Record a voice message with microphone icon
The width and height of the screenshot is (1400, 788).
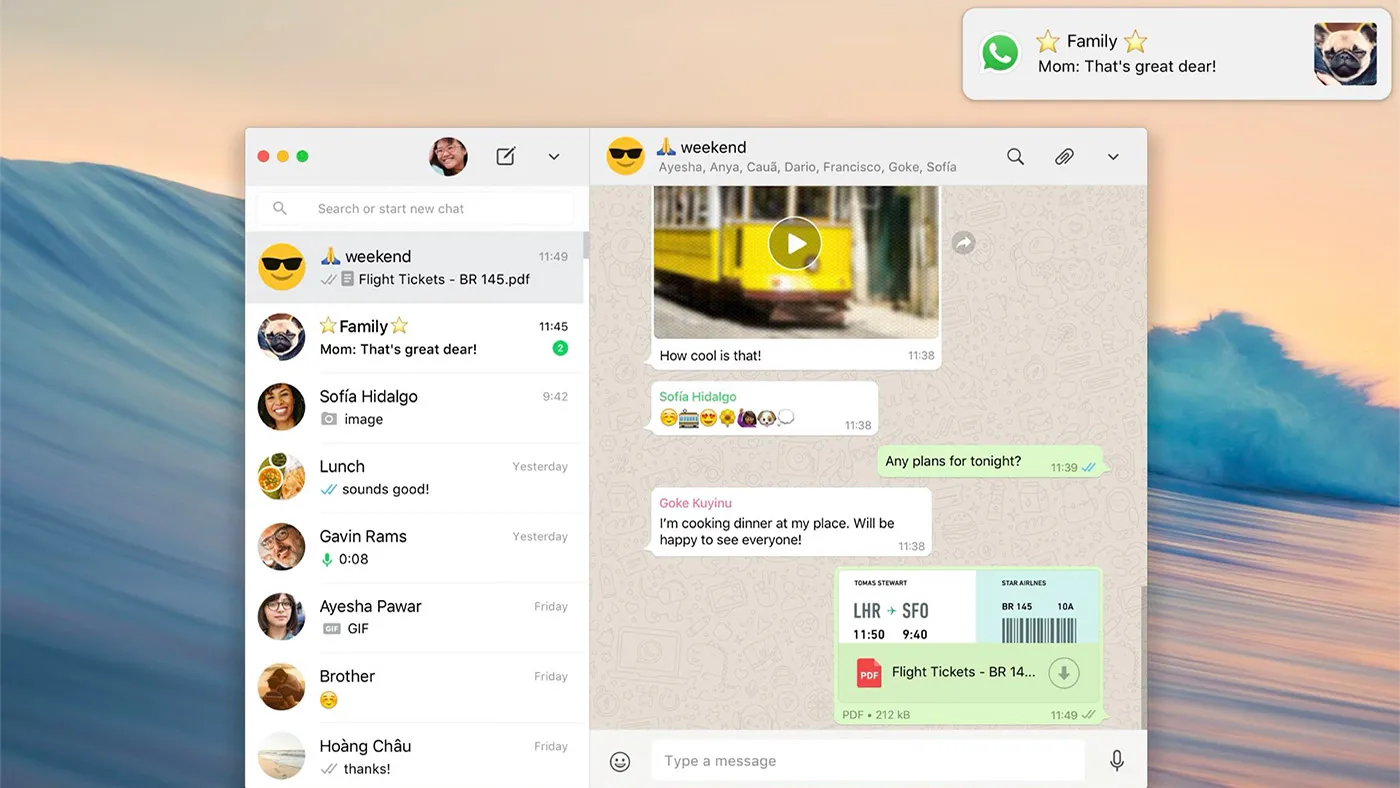click(1117, 761)
